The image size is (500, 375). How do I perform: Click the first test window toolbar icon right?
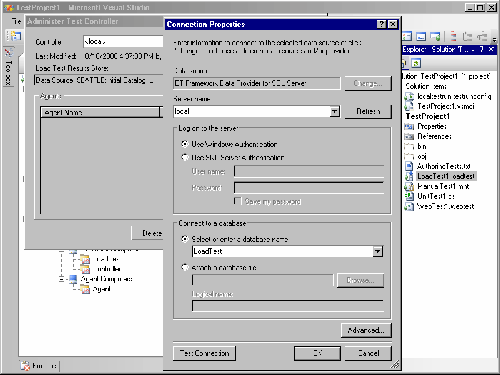tap(407, 36)
